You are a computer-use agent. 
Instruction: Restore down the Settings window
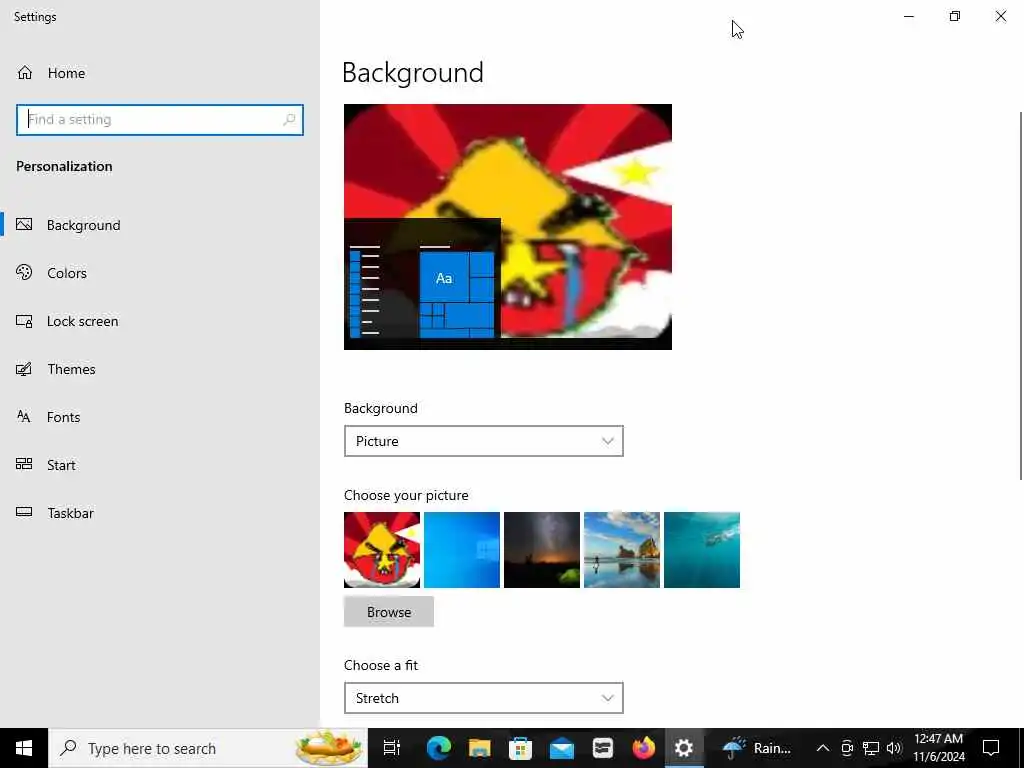pos(955,16)
